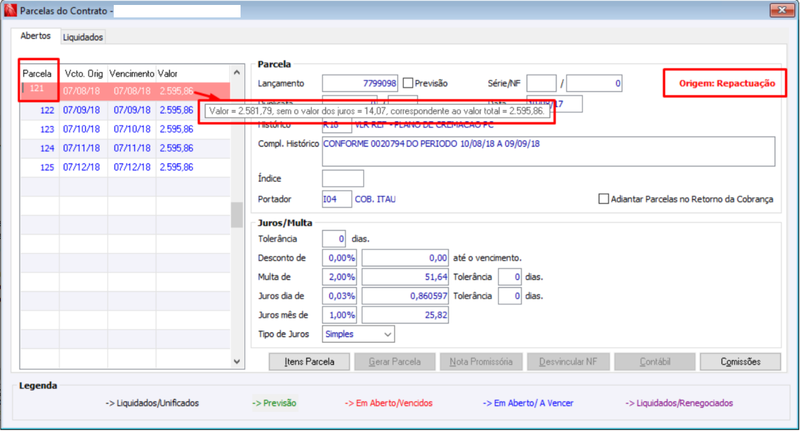Click the Liquidados/Unificados legend entry

[x=152, y=403]
